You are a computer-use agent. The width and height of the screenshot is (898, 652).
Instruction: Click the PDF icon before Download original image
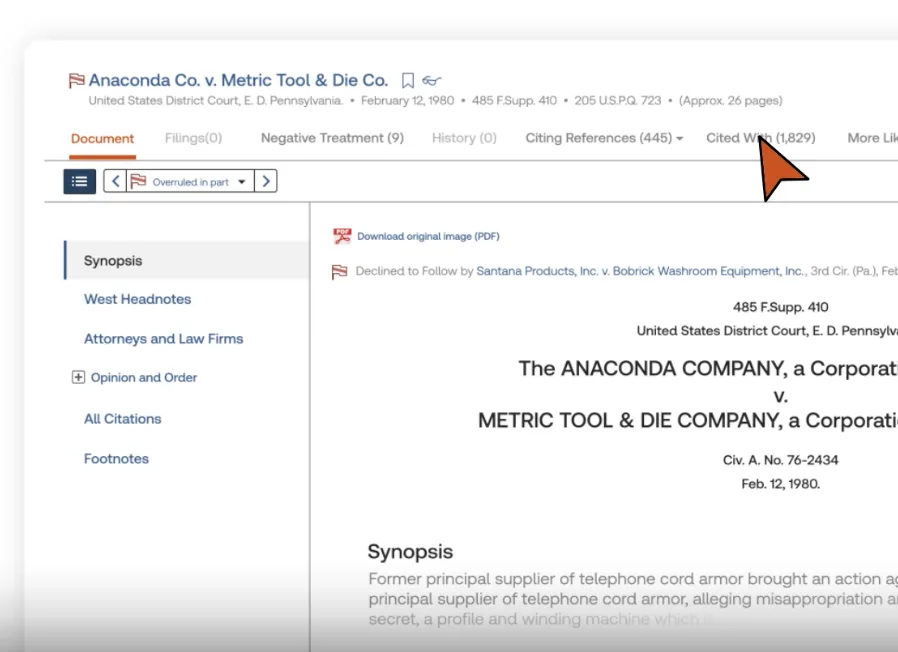pyautogui.click(x=340, y=236)
